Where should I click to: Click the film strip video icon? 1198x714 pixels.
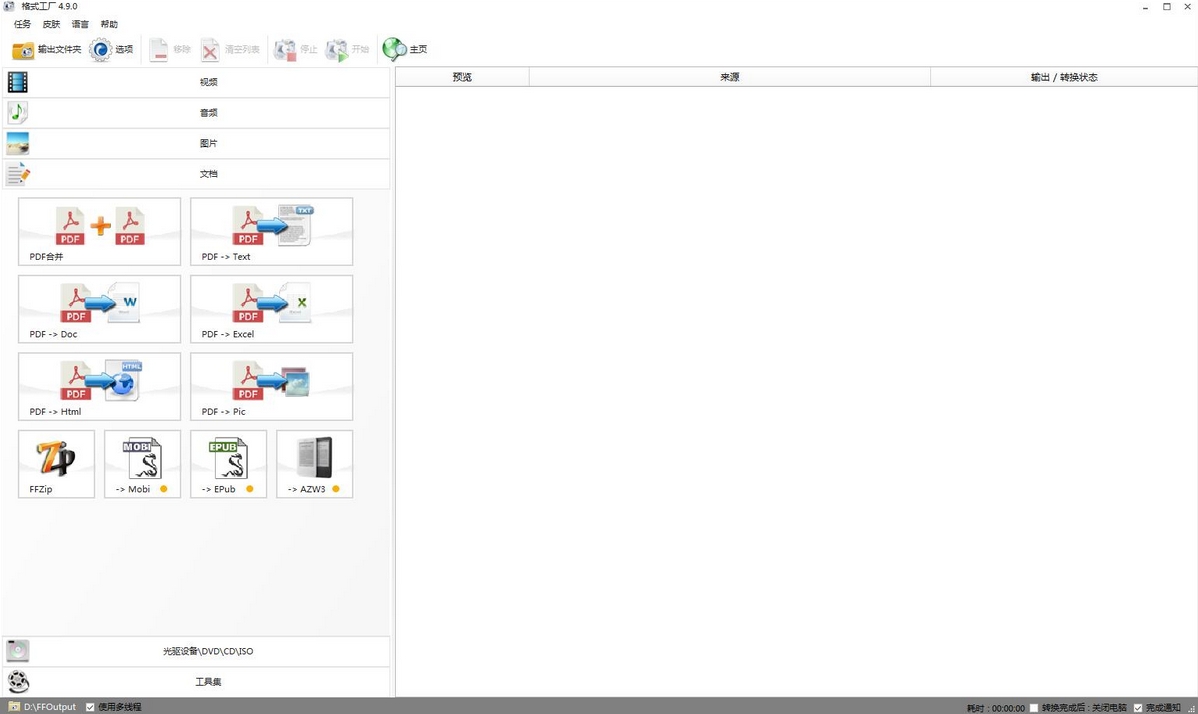point(18,82)
